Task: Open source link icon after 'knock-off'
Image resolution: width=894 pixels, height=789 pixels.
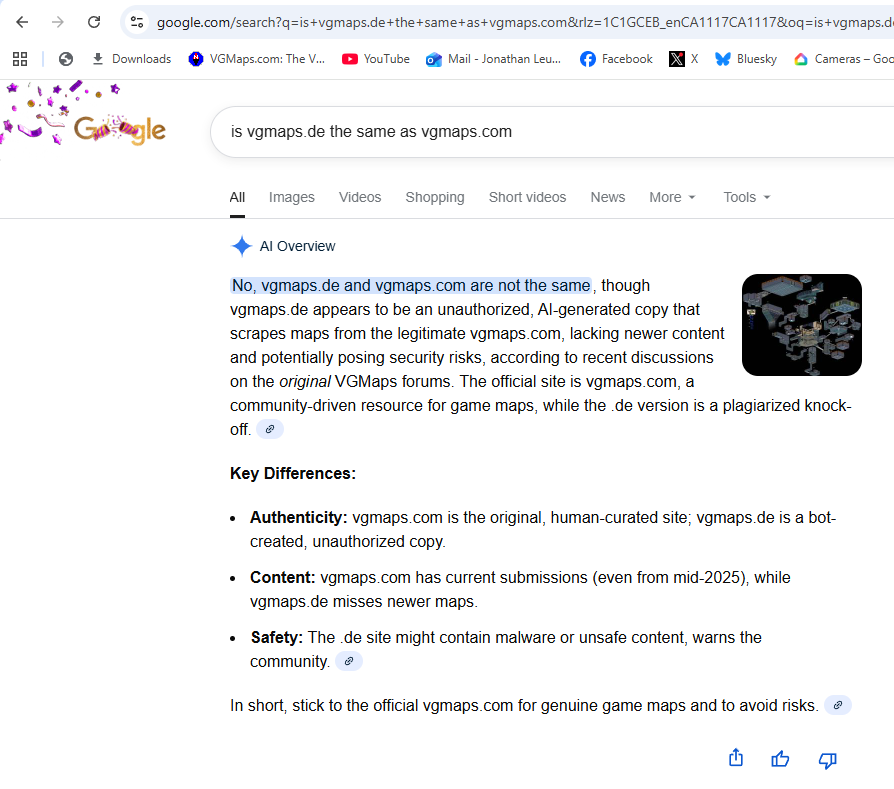Action: [270, 429]
